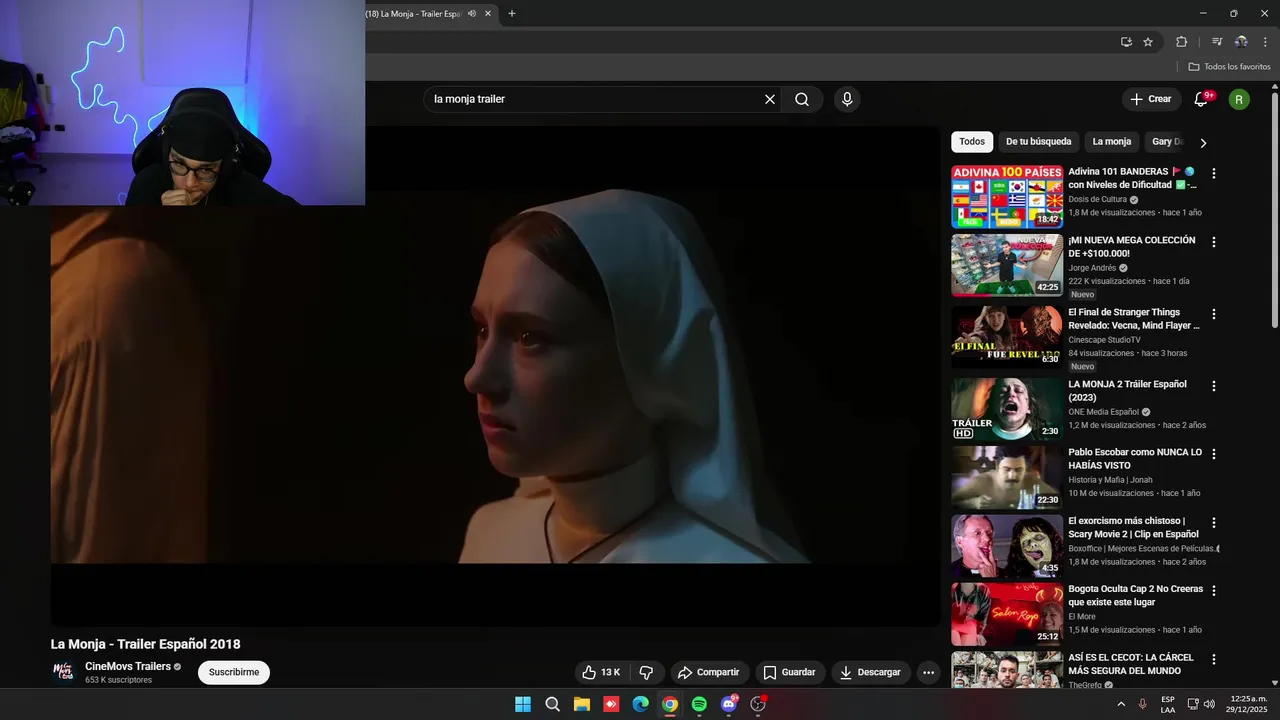The image size is (1280, 720).
Task: Open MI NUEVA MEGA COLECCIÓN thumbnail
Action: pos(1007,265)
